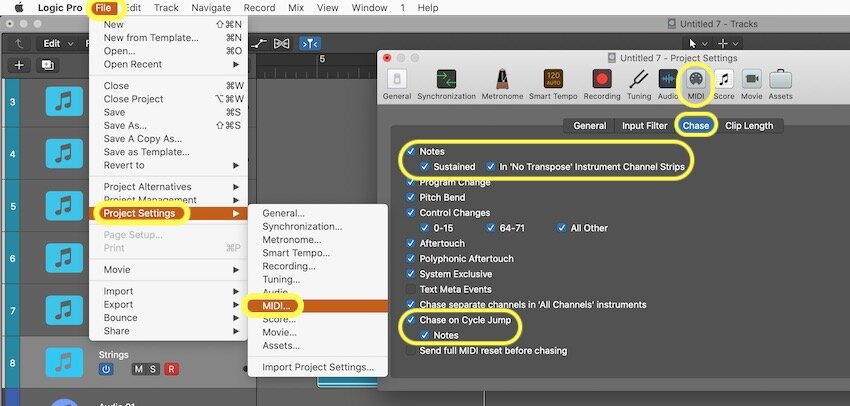
Task: Click the Flex show/hide icon
Action: tap(282, 43)
